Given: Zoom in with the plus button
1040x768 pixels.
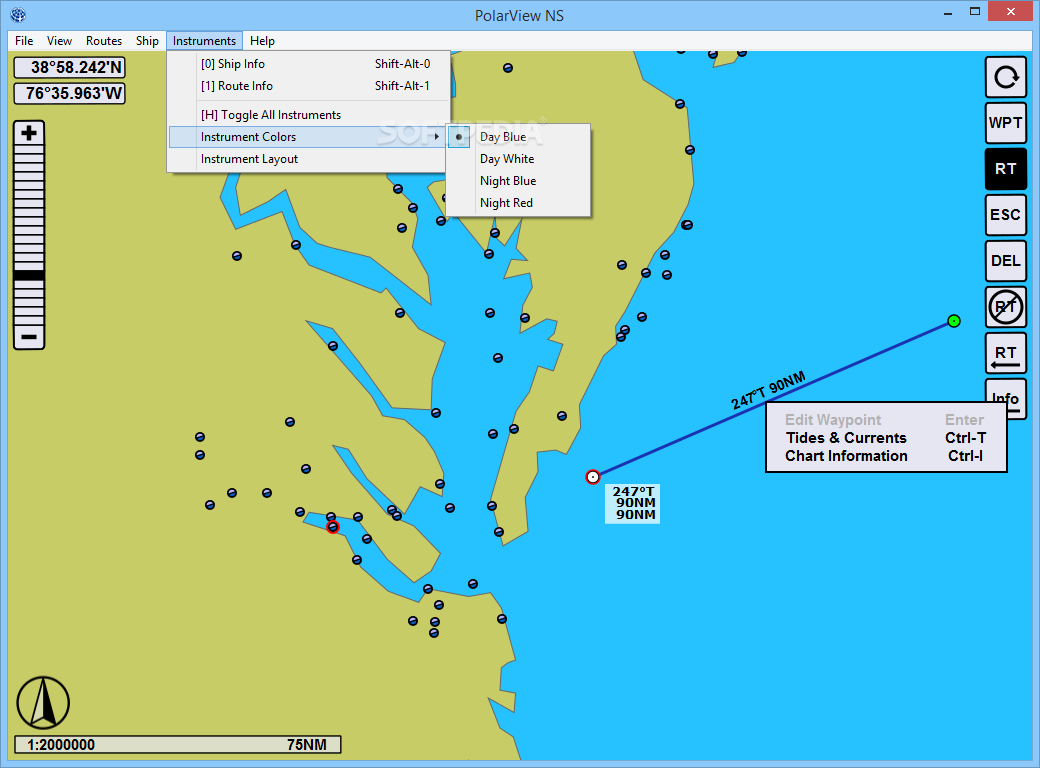Looking at the screenshot, I should 29,133.
